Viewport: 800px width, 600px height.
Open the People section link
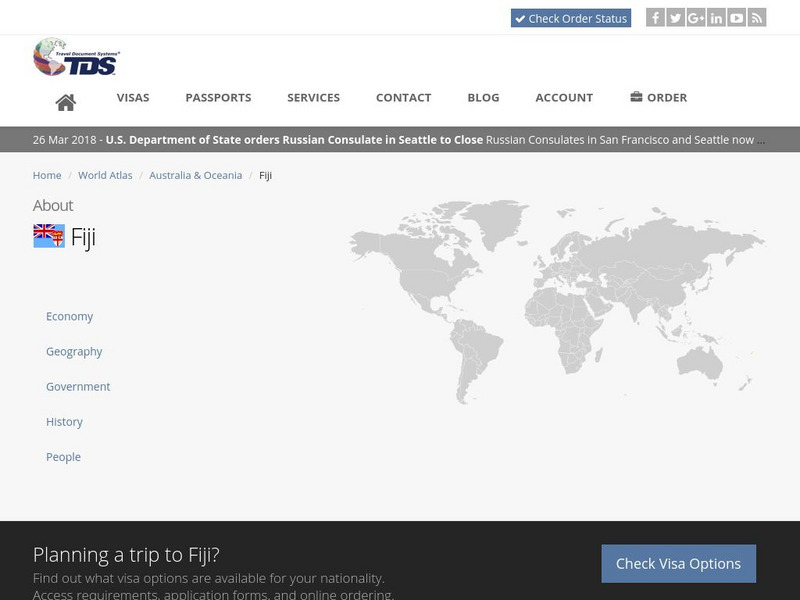[63, 457]
